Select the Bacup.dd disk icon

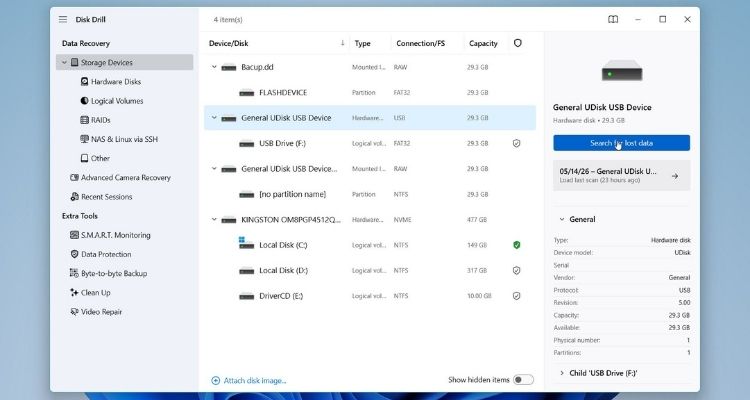(229, 67)
